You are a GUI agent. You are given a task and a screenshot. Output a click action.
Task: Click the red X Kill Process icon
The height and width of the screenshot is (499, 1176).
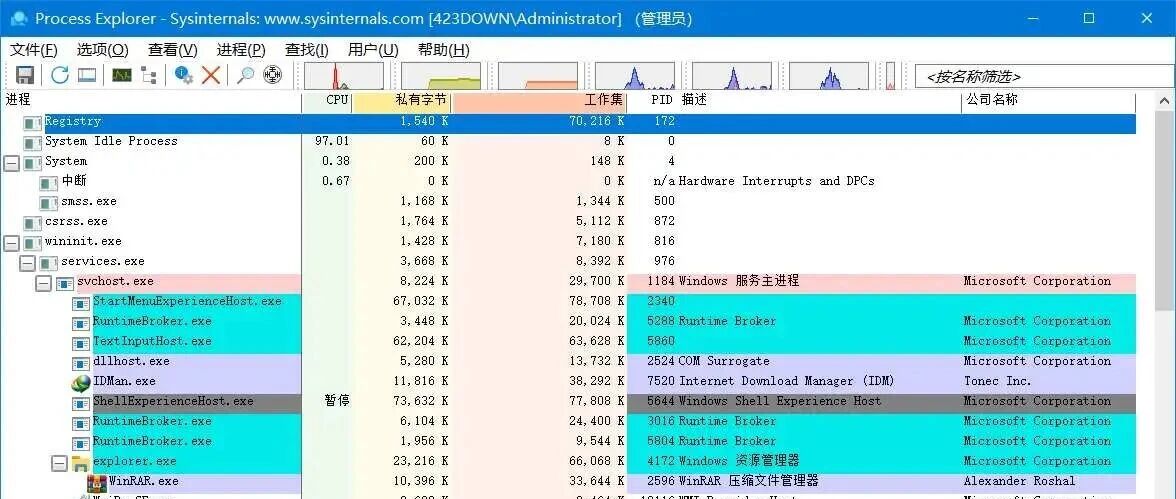pyautogui.click(x=212, y=75)
